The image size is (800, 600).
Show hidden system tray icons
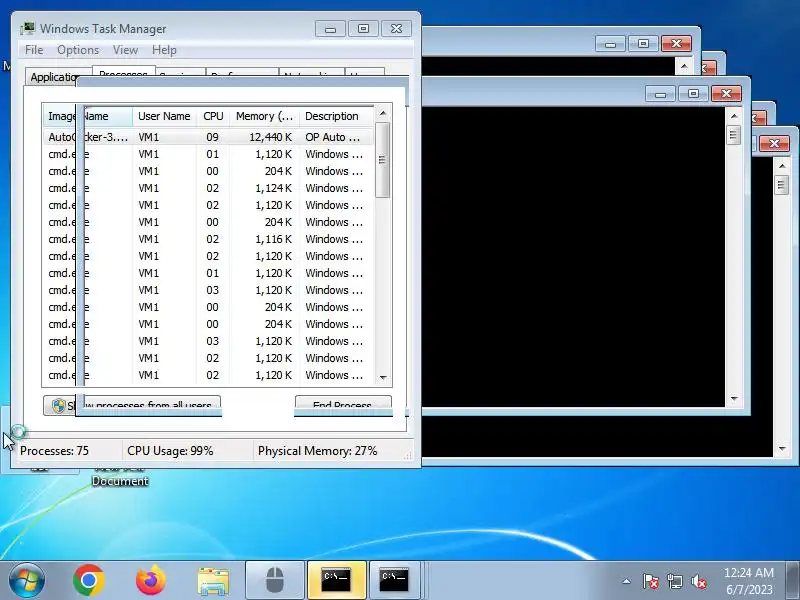point(627,581)
